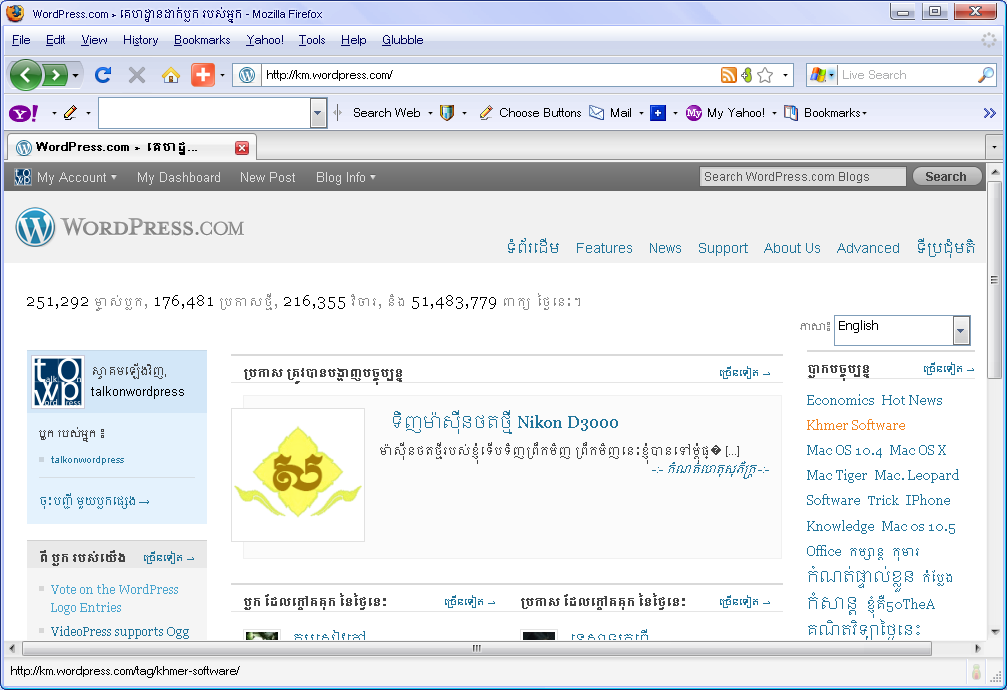Open the Nikon D3000 post thumbnail

[298, 475]
